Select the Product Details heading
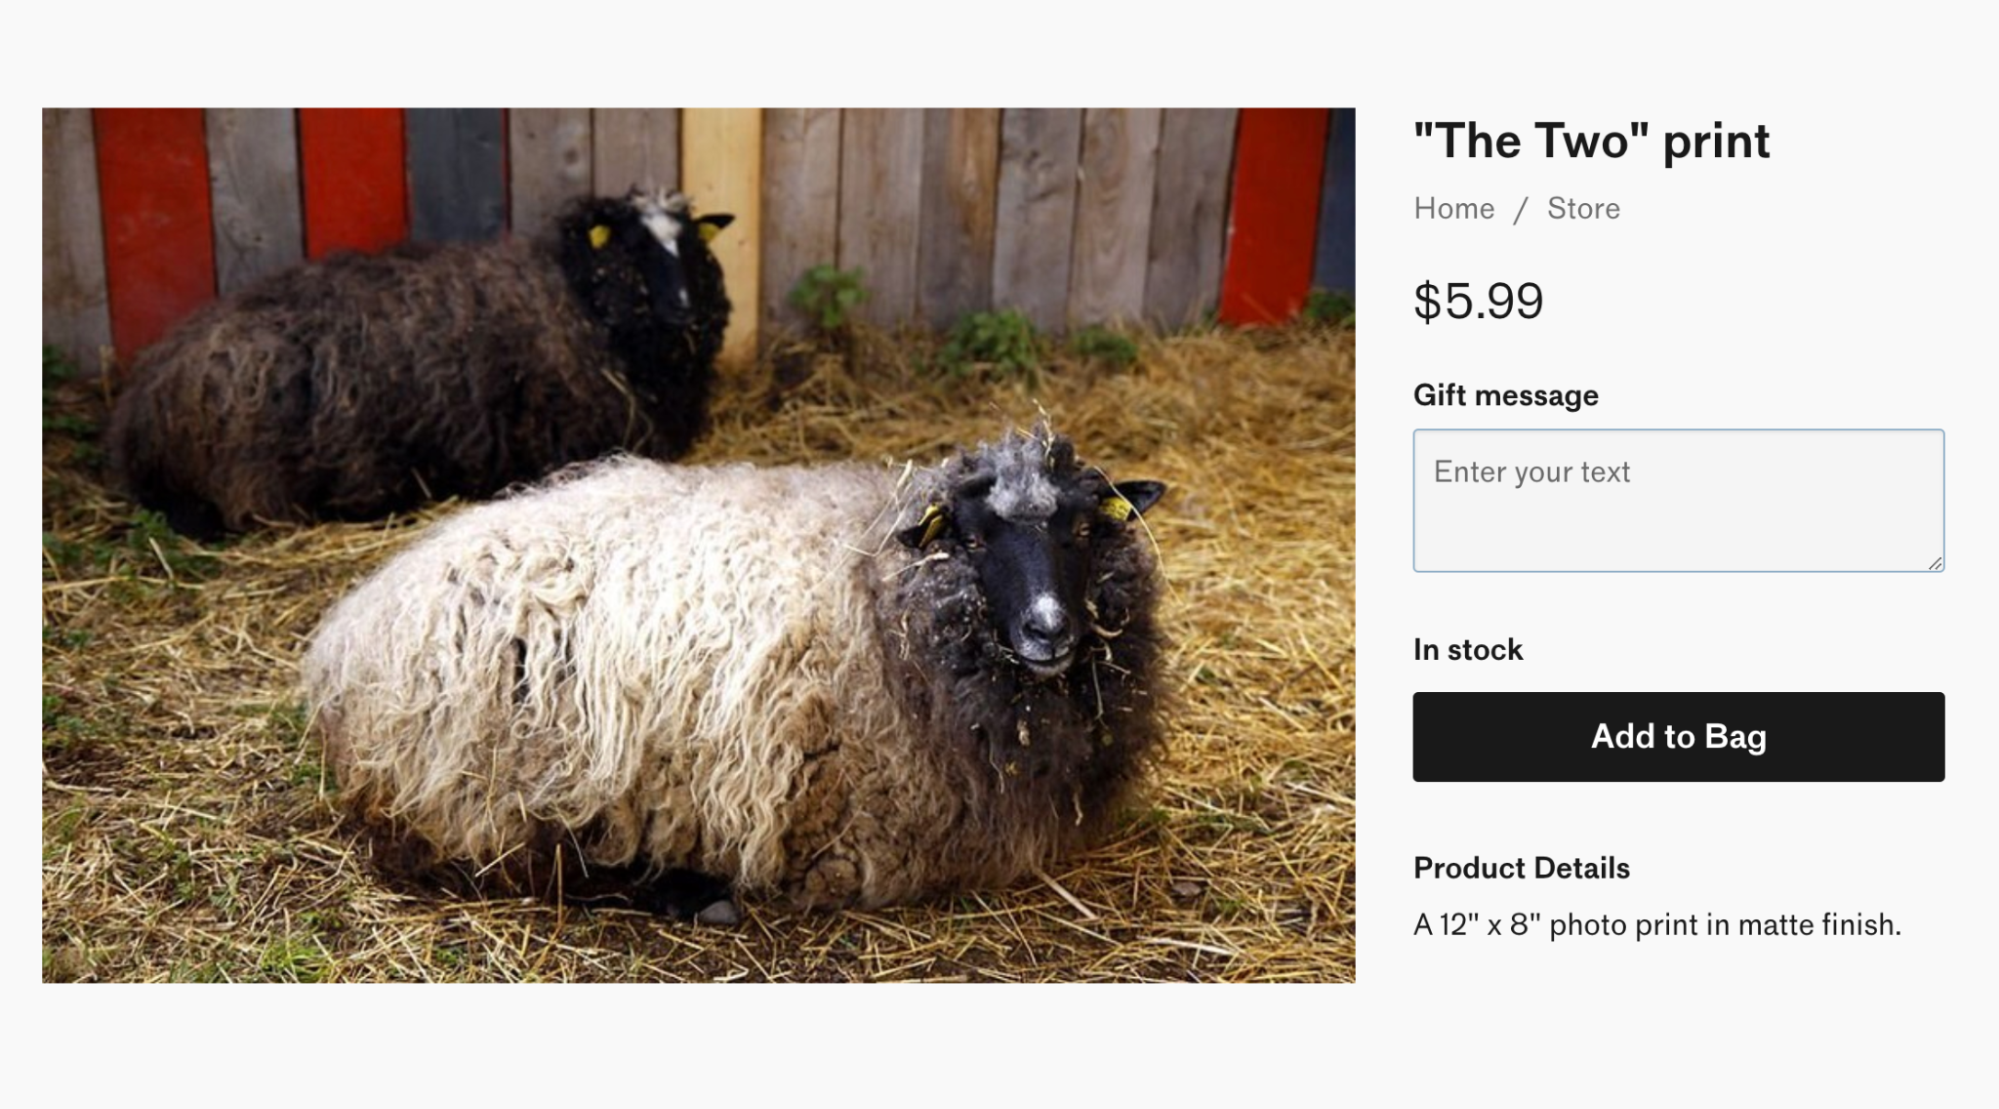This screenshot has width=1999, height=1109. (x=1521, y=868)
